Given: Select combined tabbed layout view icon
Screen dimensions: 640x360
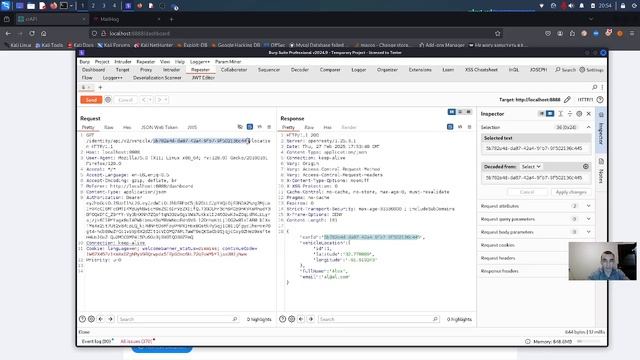Looking at the screenshot, I should point(469,112).
